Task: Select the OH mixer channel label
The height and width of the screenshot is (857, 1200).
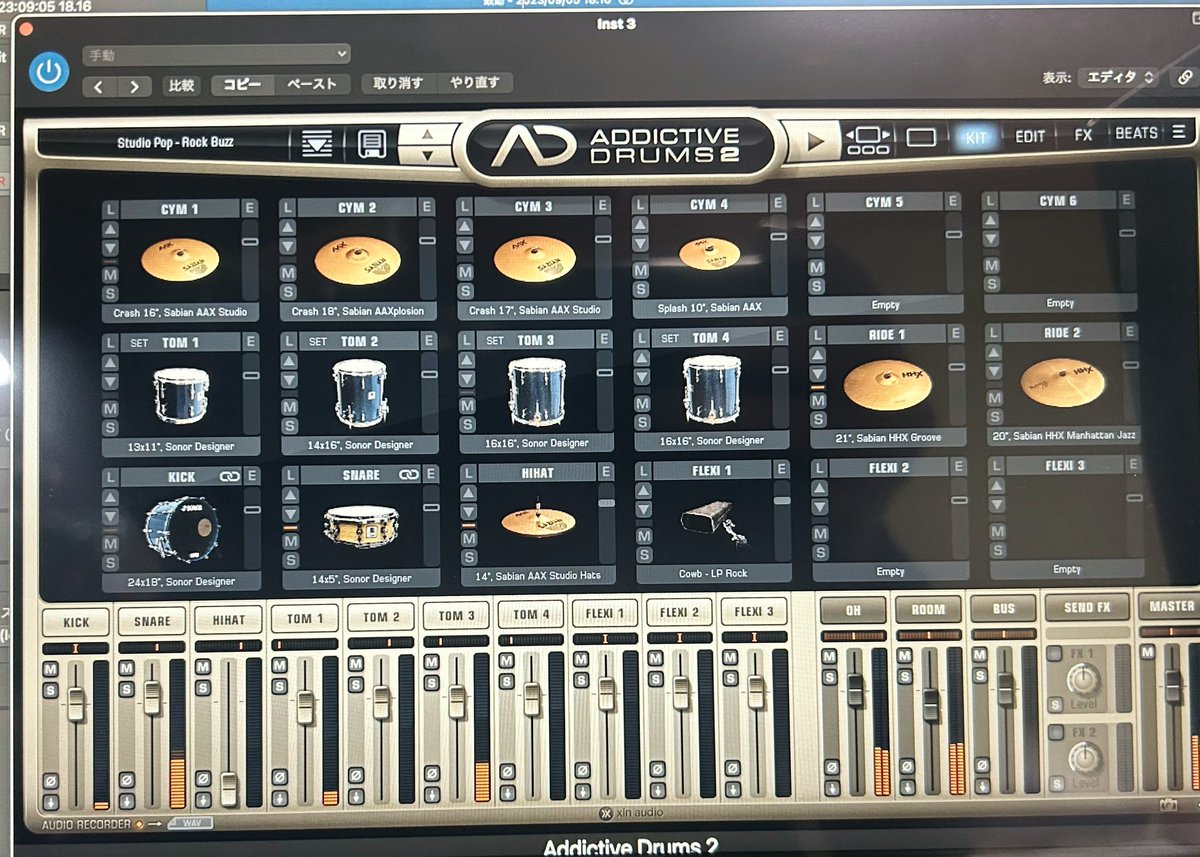Action: 853,609
